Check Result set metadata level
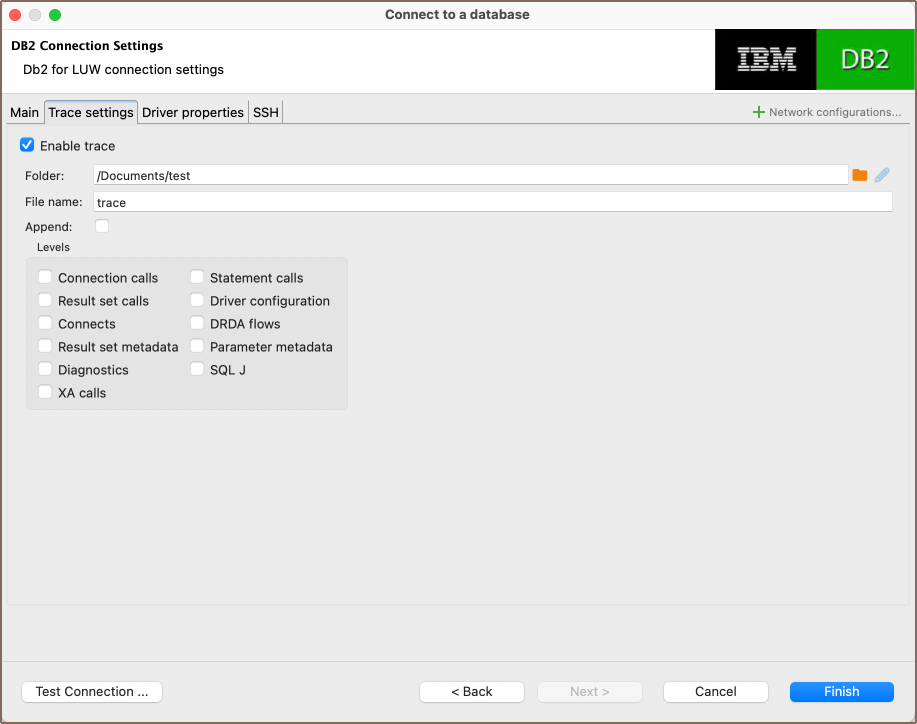 pyautogui.click(x=45, y=346)
